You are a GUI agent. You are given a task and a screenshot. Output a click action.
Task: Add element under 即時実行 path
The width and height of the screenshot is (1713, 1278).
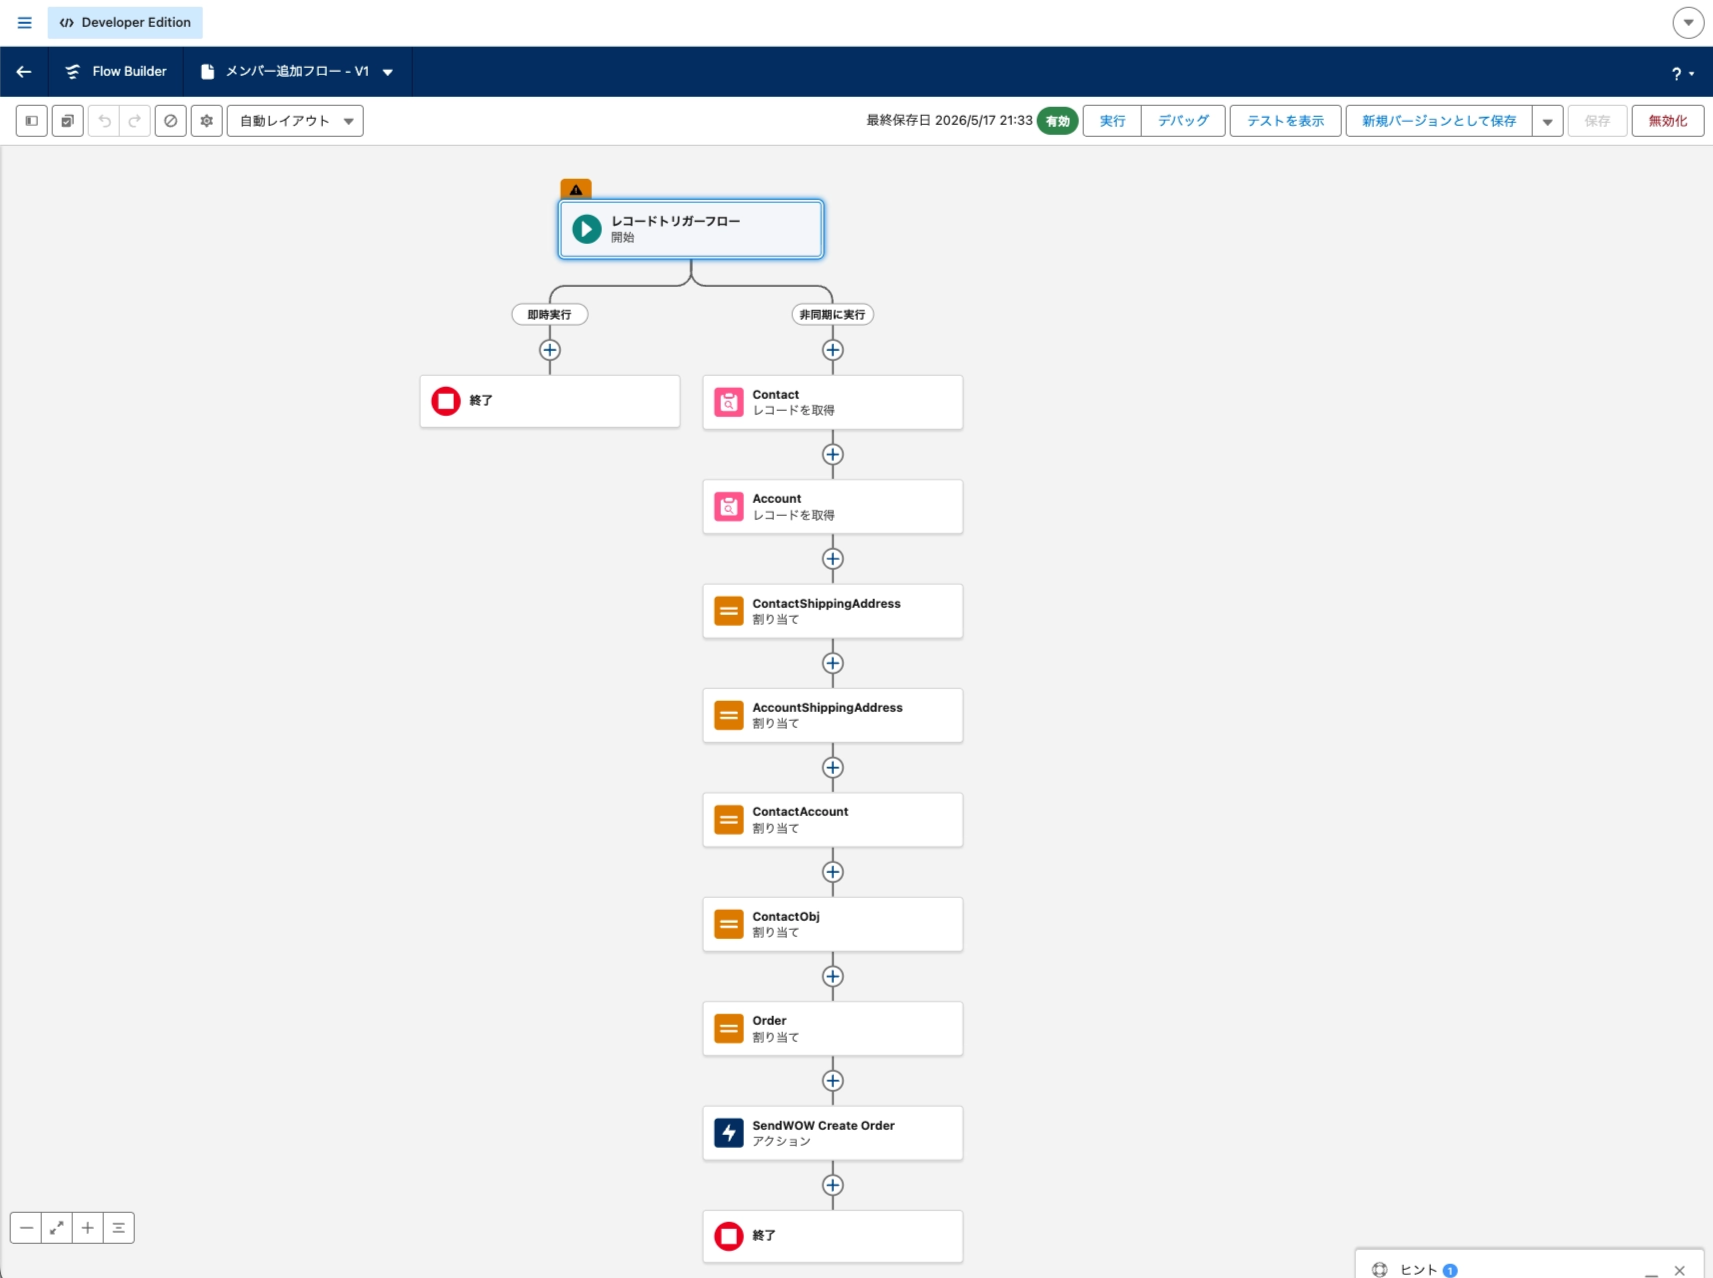click(550, 350)
